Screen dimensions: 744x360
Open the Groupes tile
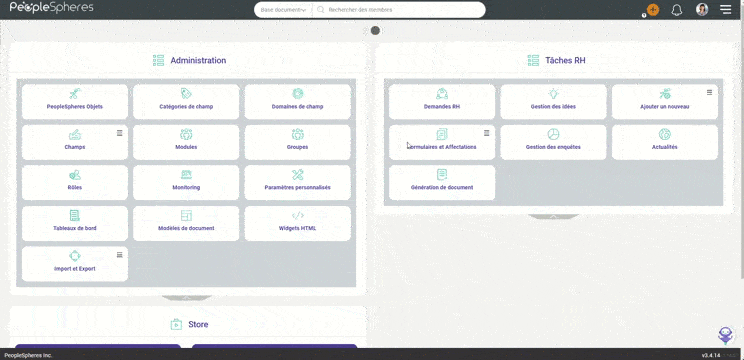pos(298,142)
